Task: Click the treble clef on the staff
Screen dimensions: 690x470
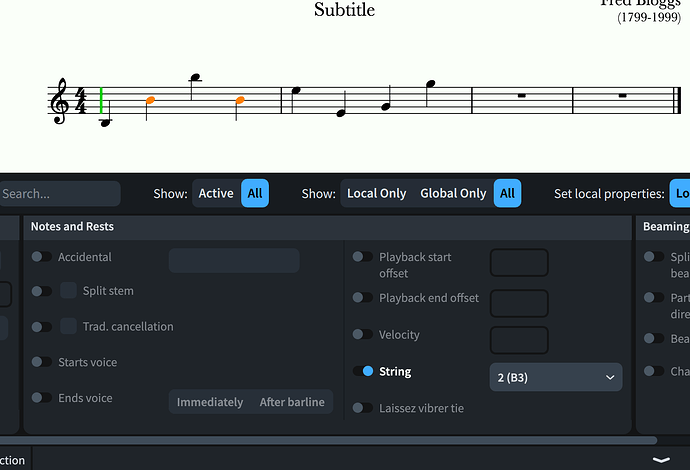Action: pyautogui.click(x=60, y=102)
